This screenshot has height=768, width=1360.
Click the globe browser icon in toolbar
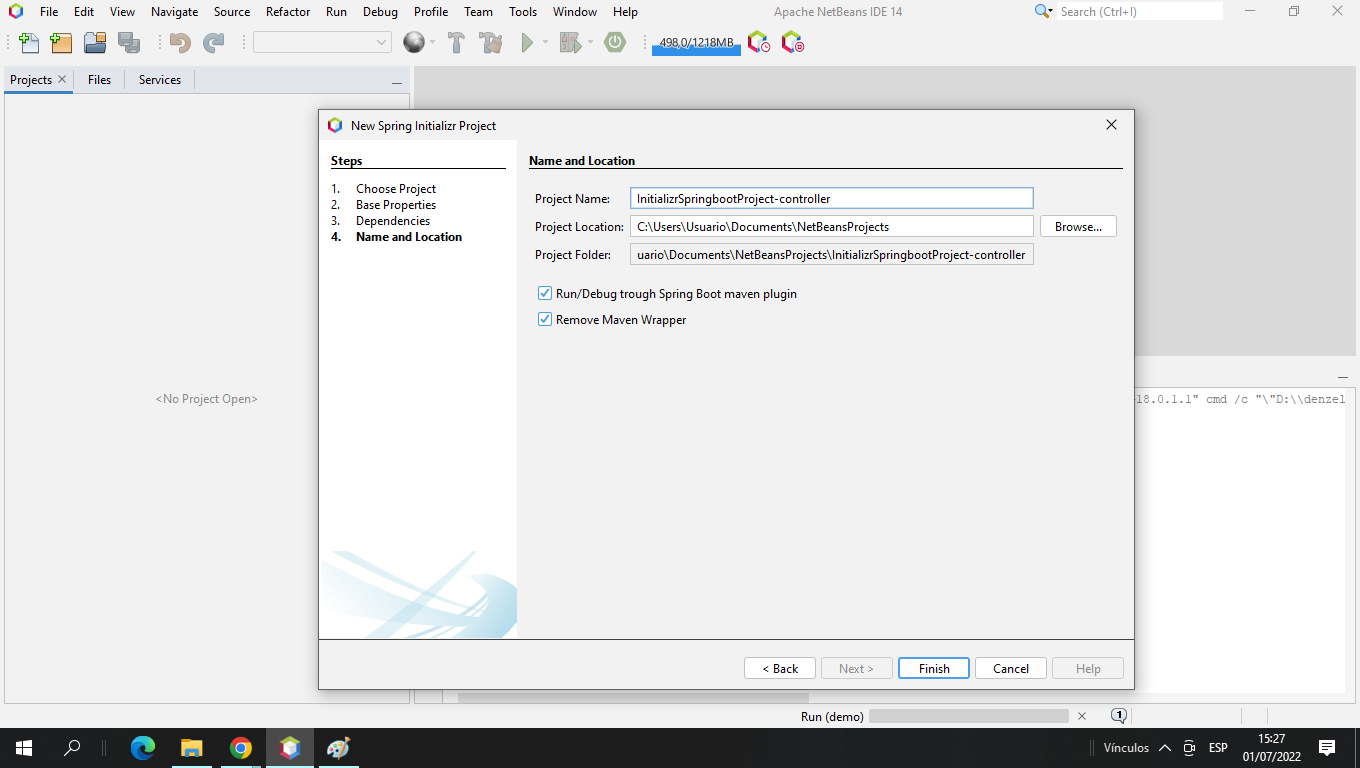pyautogui.click(x=413, y=43)
